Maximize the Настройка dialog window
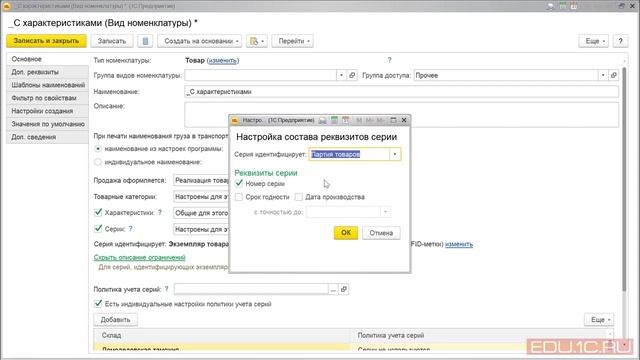The width and height of the screenshot is (640, 360). click(x=393, y=120)
